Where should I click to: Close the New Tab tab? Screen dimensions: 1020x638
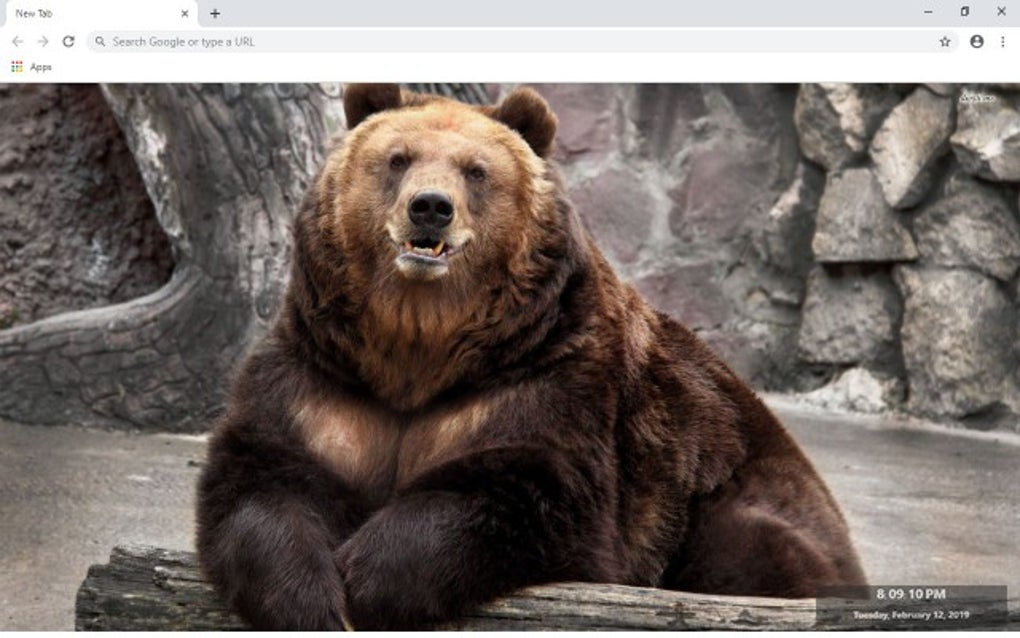(184, 13)
